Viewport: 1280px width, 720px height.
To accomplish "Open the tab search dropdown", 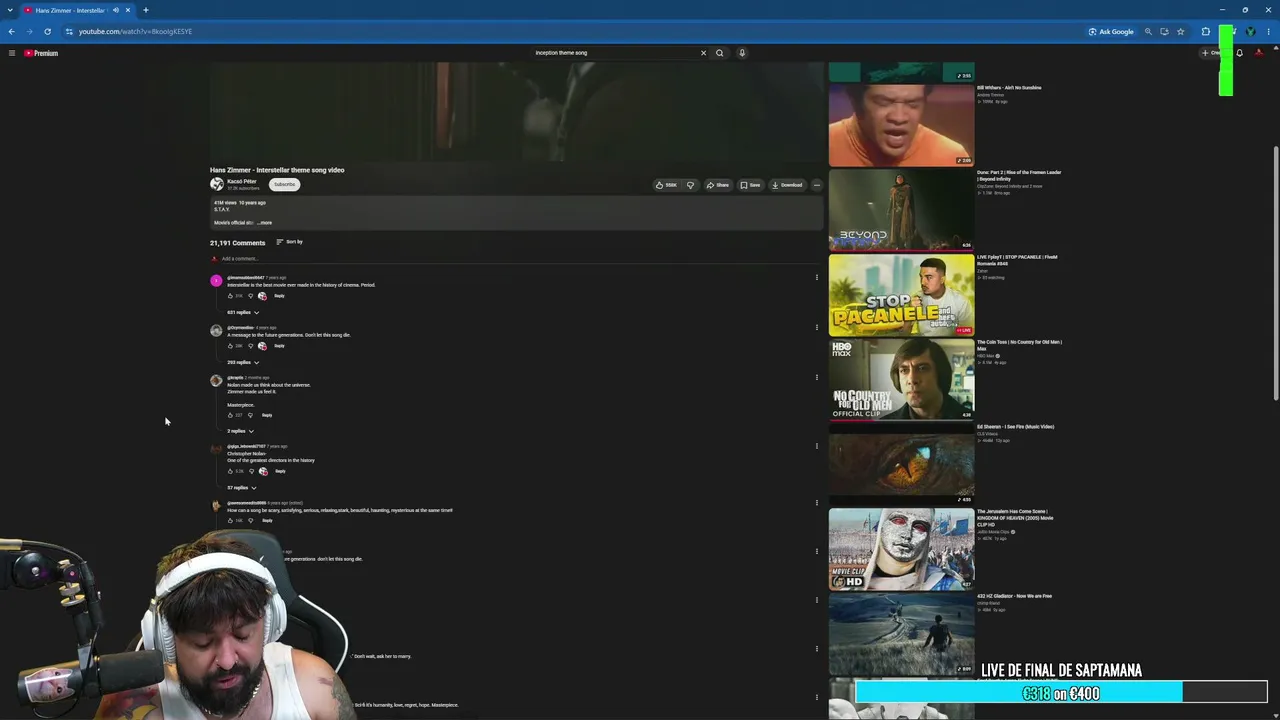I will [x=9, y=10].
